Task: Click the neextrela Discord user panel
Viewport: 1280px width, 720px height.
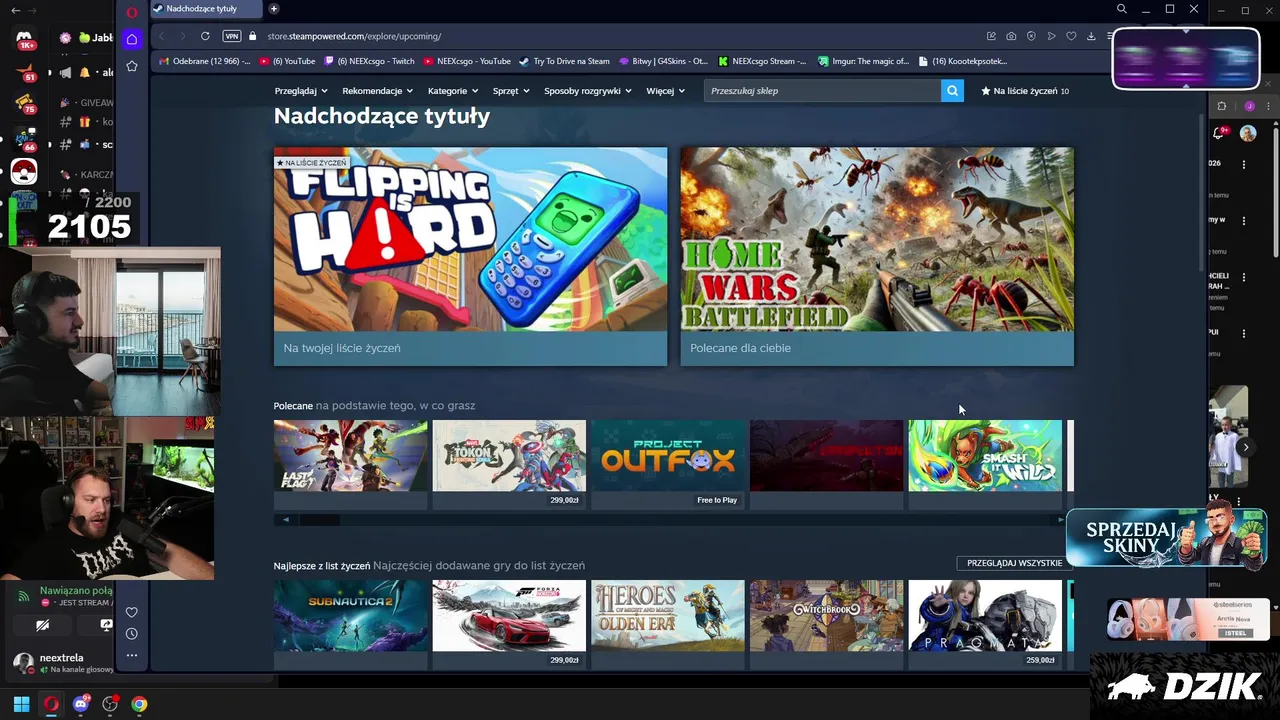Action: [x=62, y=663]
